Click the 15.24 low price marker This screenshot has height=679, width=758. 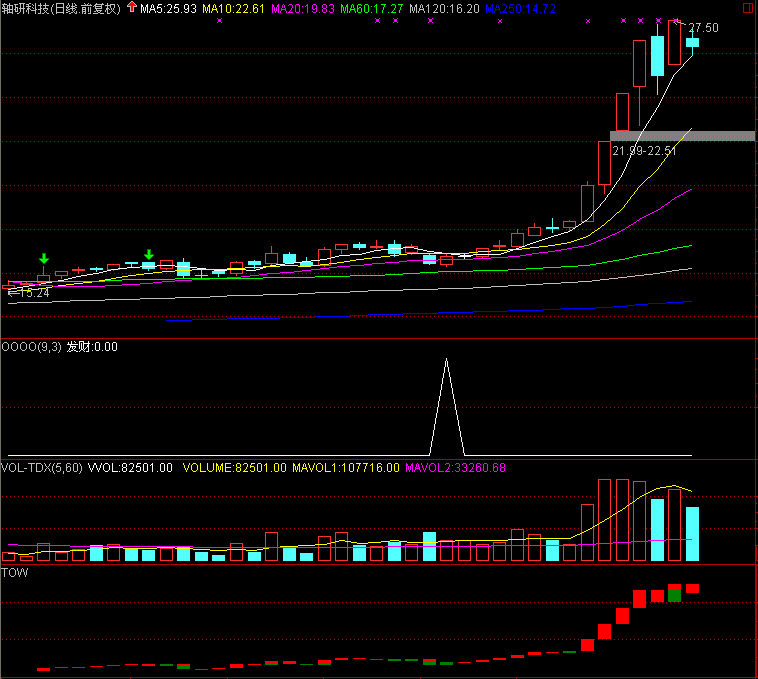30,293
